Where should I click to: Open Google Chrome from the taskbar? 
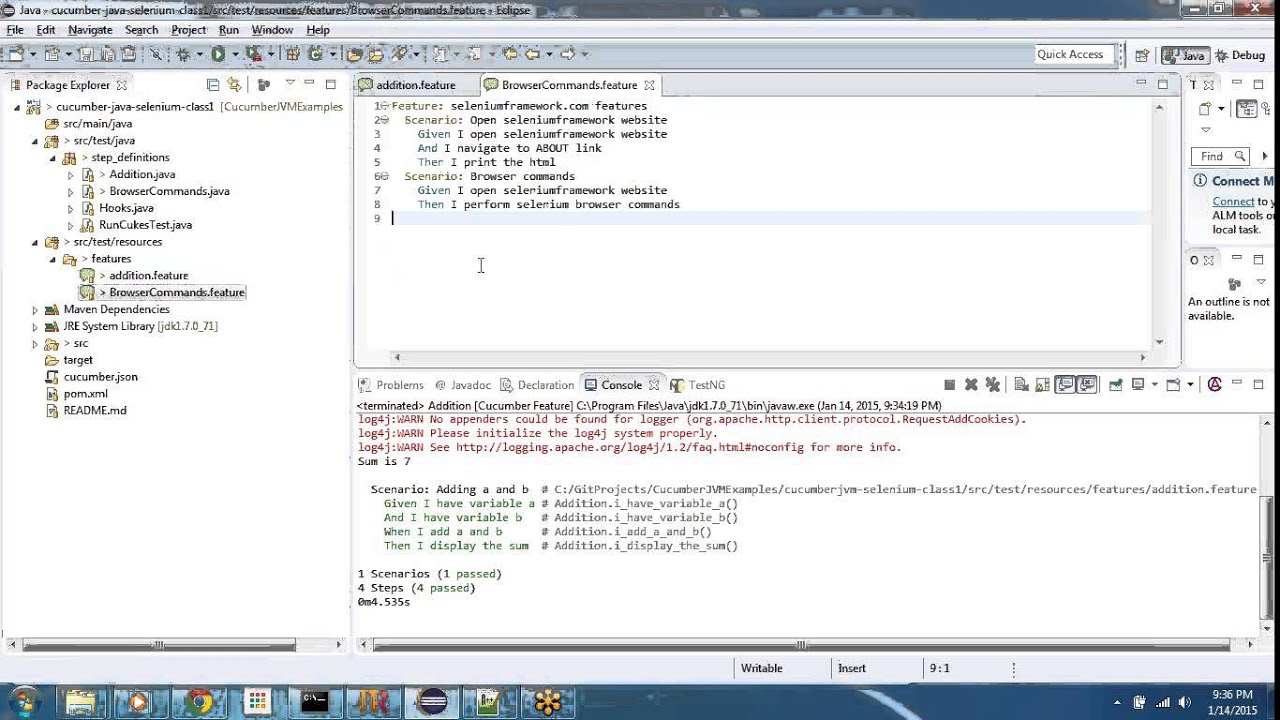coord(199,702)
